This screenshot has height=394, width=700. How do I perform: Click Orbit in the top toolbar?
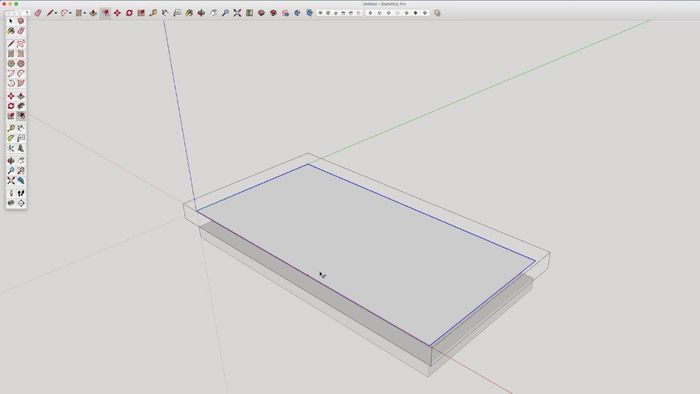pyautogui.click(x=201, y=13)
